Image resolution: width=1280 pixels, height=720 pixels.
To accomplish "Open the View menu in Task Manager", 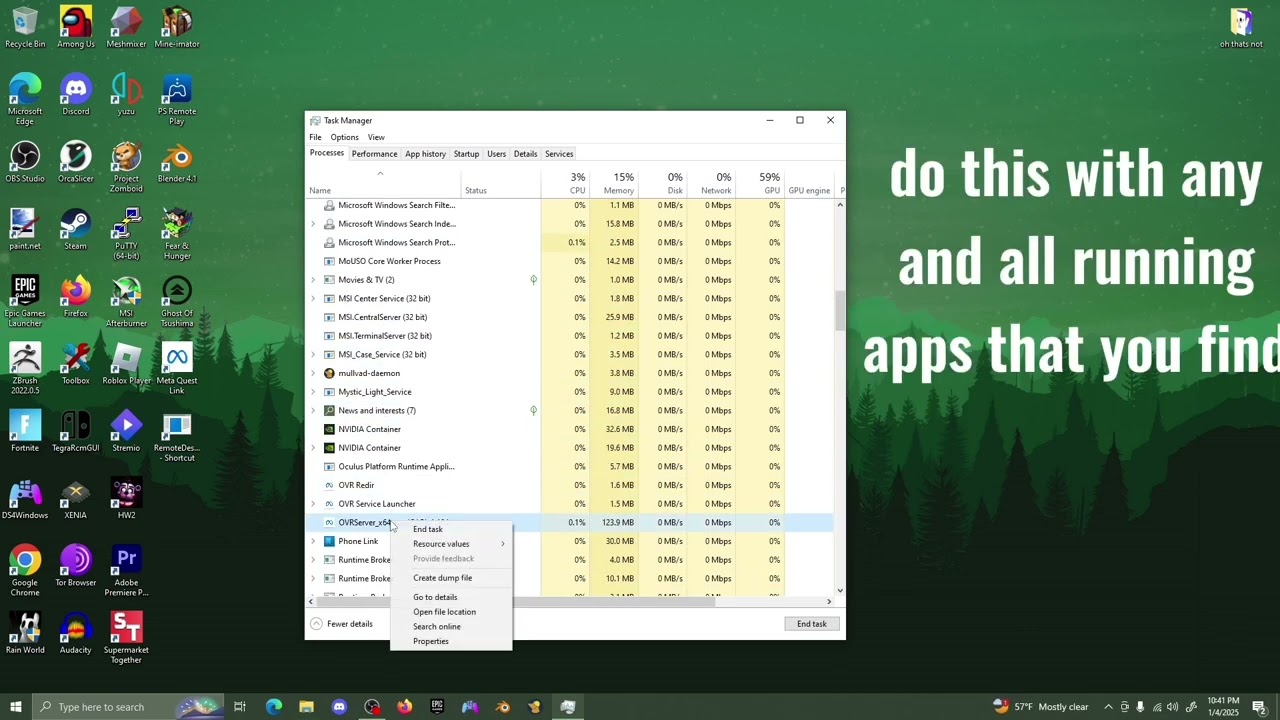I will click(376, 137).
